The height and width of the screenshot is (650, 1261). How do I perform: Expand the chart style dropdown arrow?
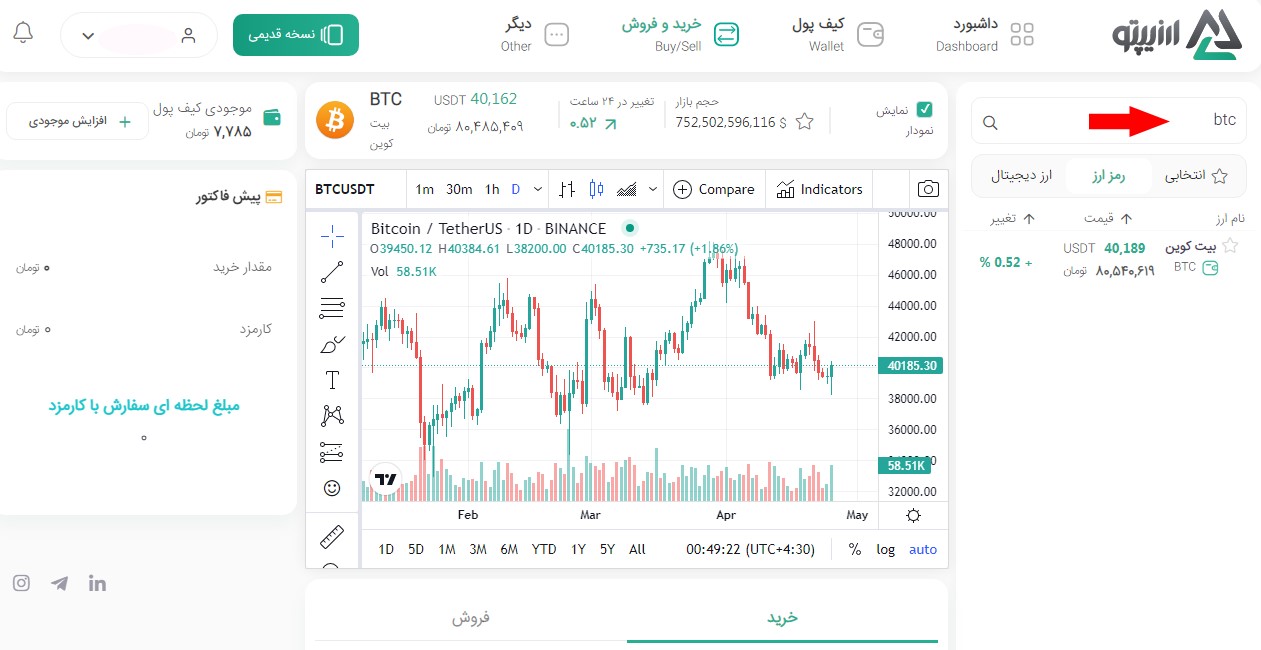coord(654,189)
